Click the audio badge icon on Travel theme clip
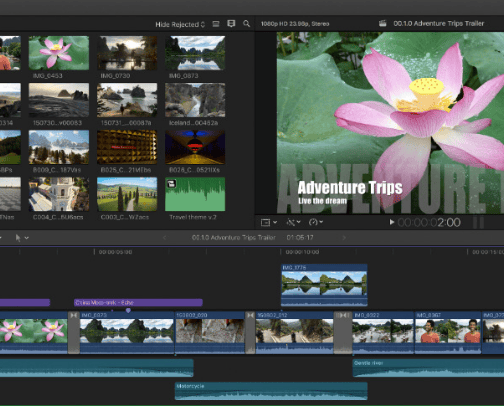504x406 pixels. [x=171, y=184]
